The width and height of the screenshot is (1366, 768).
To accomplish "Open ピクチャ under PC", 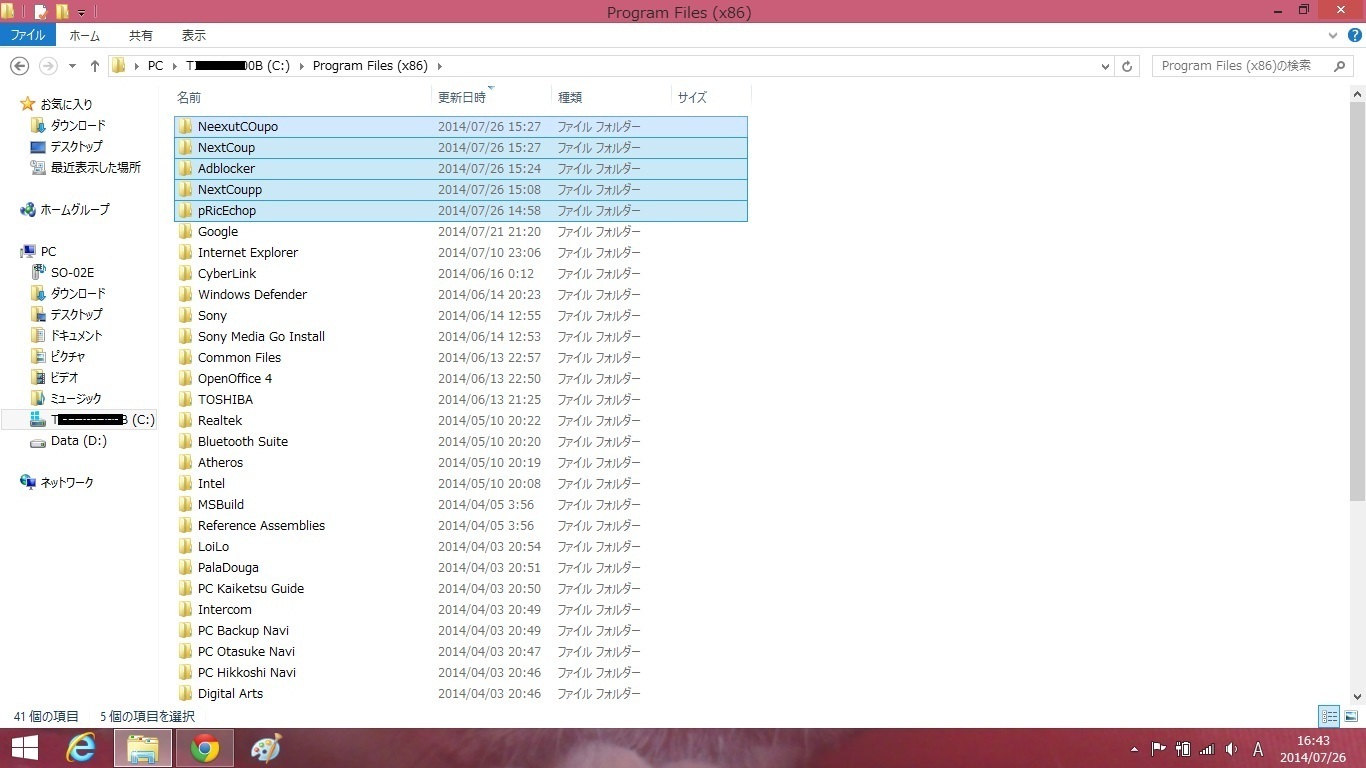I will point(68,356).
